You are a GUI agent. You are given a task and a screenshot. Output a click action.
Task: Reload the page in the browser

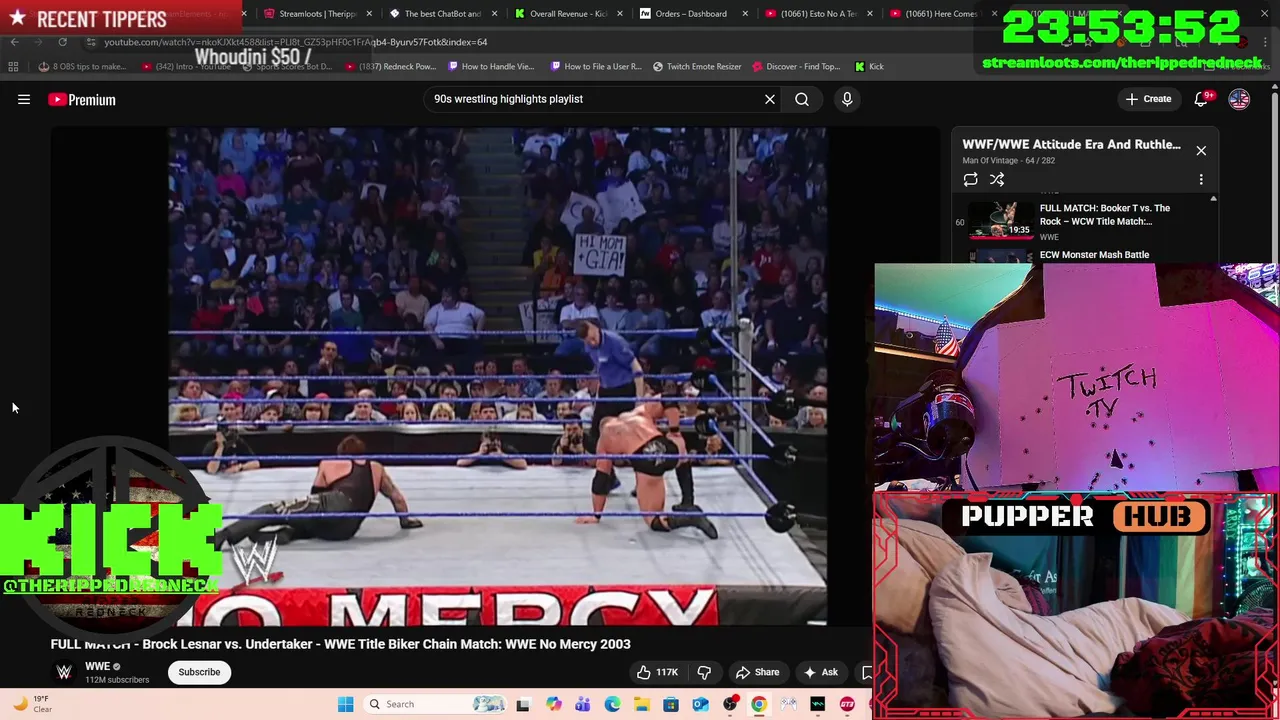coord(62,42)
